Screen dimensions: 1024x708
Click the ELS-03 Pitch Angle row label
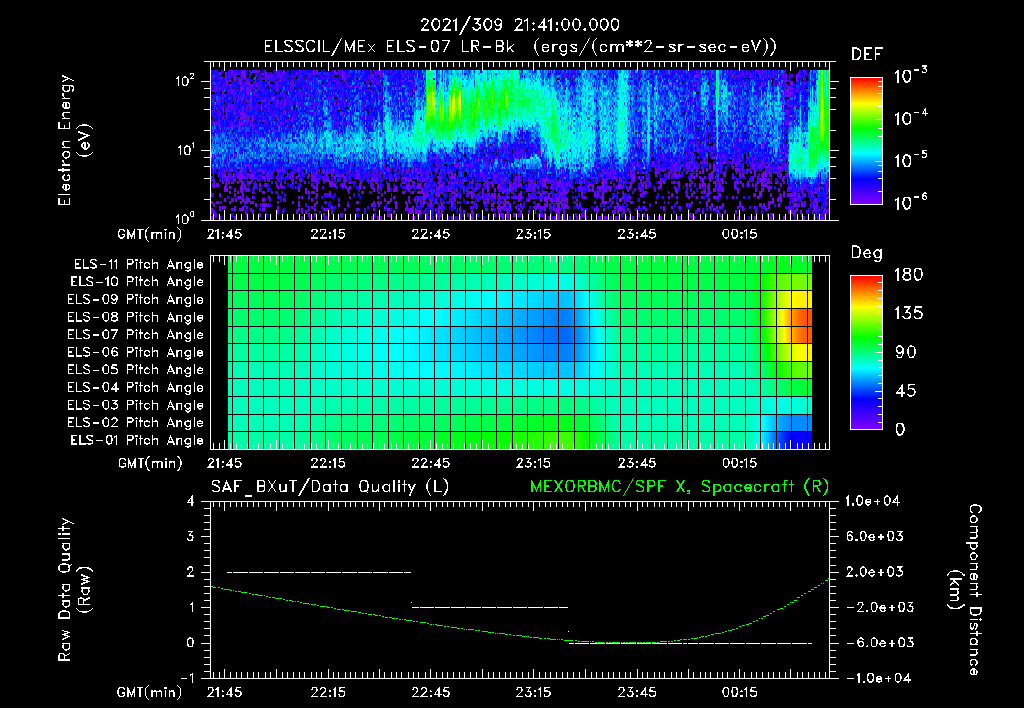pyautogui.click(x=136, y=406)
